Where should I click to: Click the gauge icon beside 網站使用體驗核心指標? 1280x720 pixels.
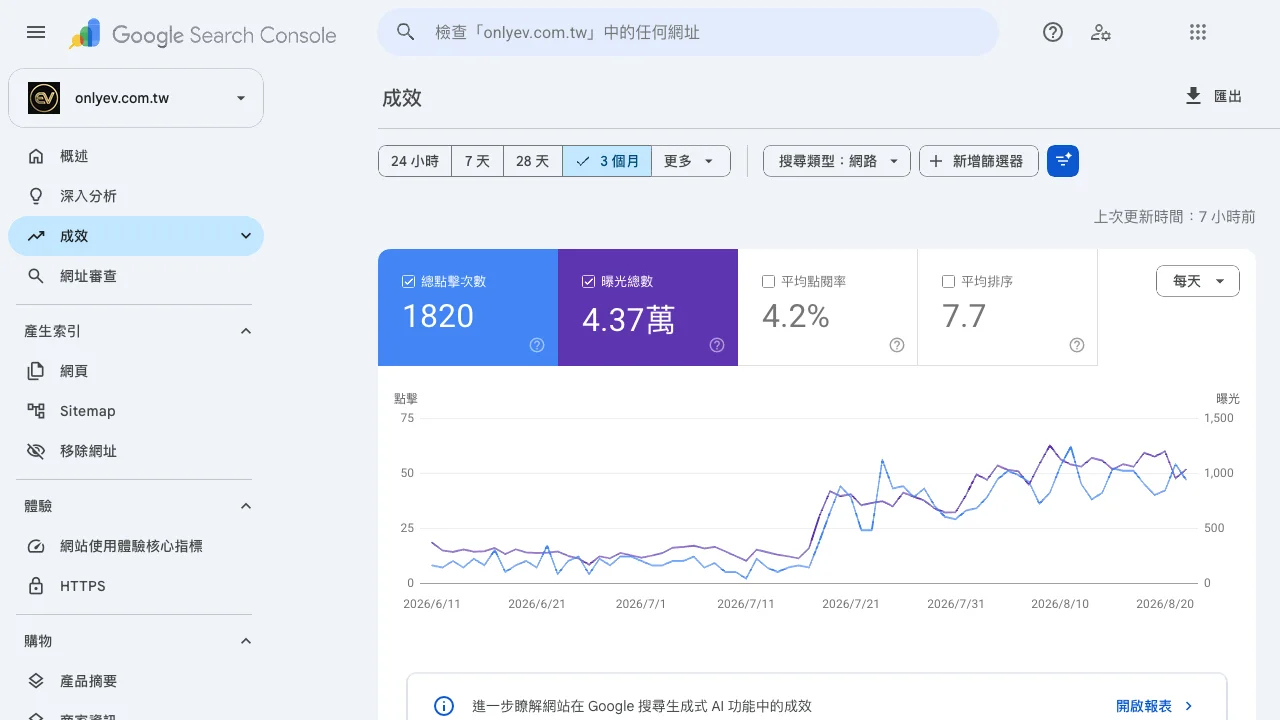tap(36, 546)
